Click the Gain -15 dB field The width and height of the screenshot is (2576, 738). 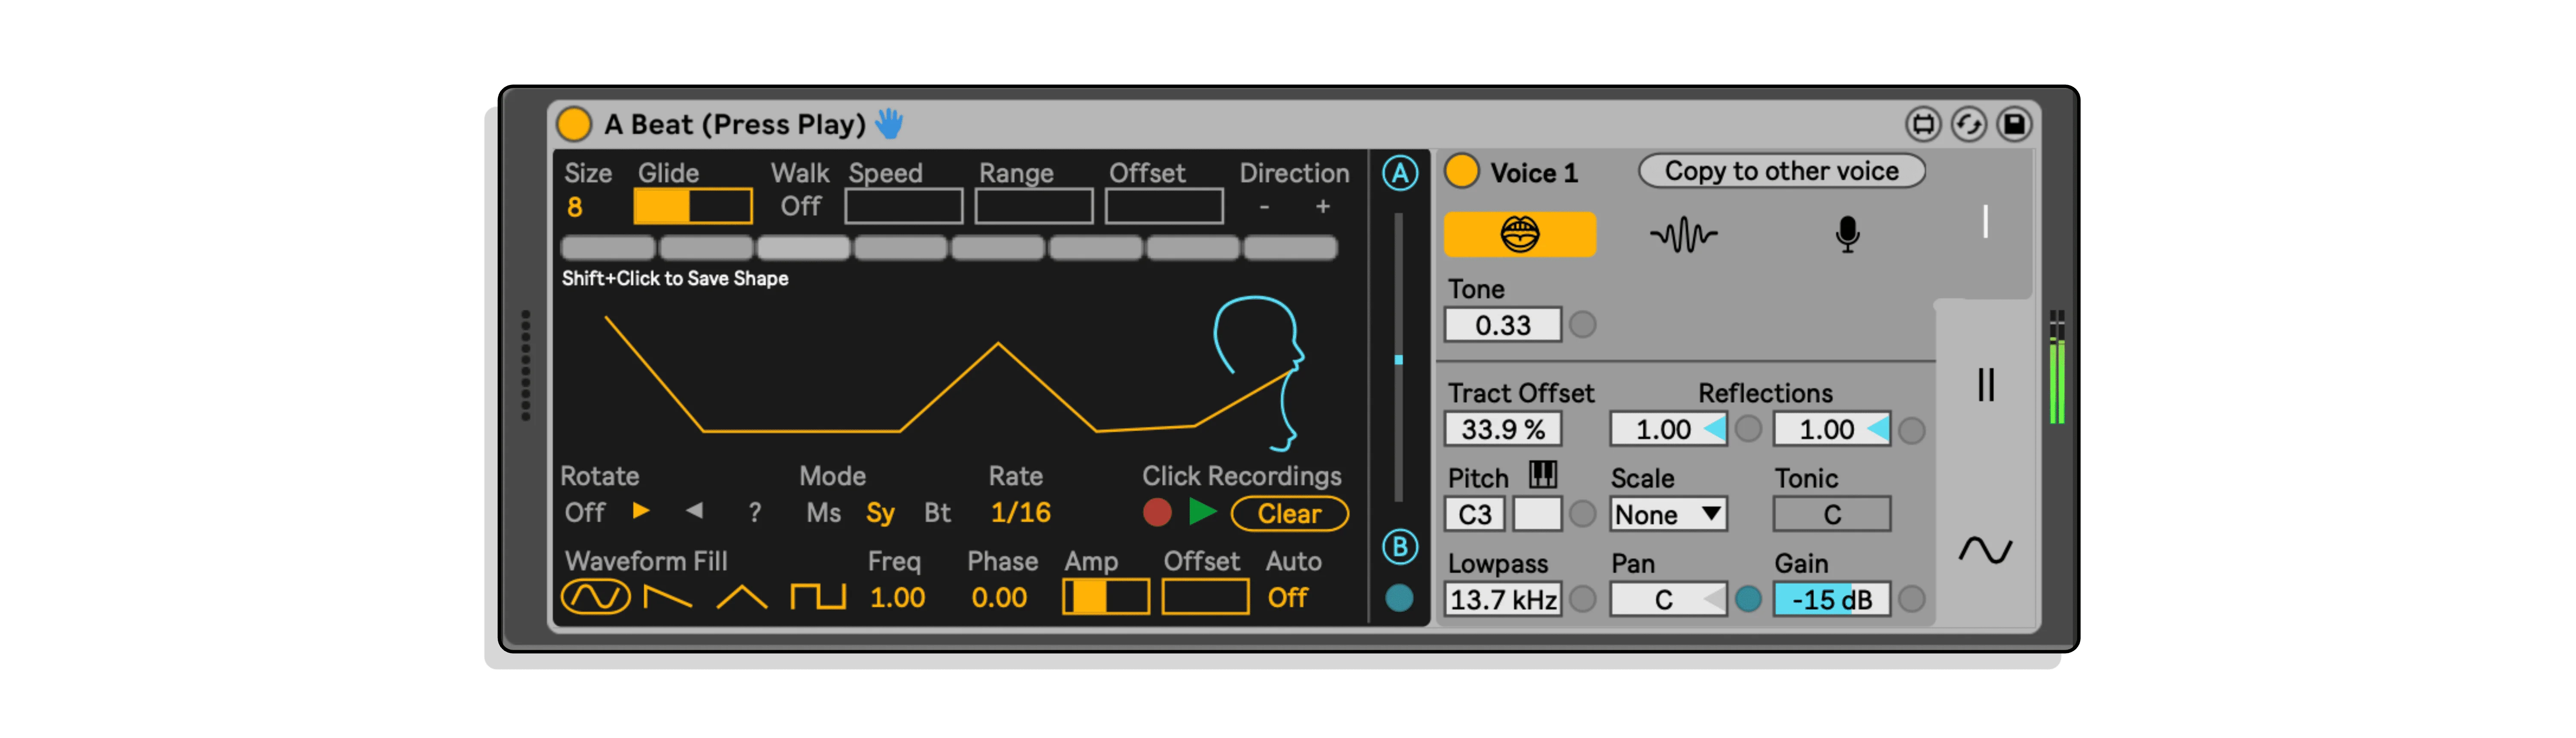pyautogui.click(x=1831, y=599)
